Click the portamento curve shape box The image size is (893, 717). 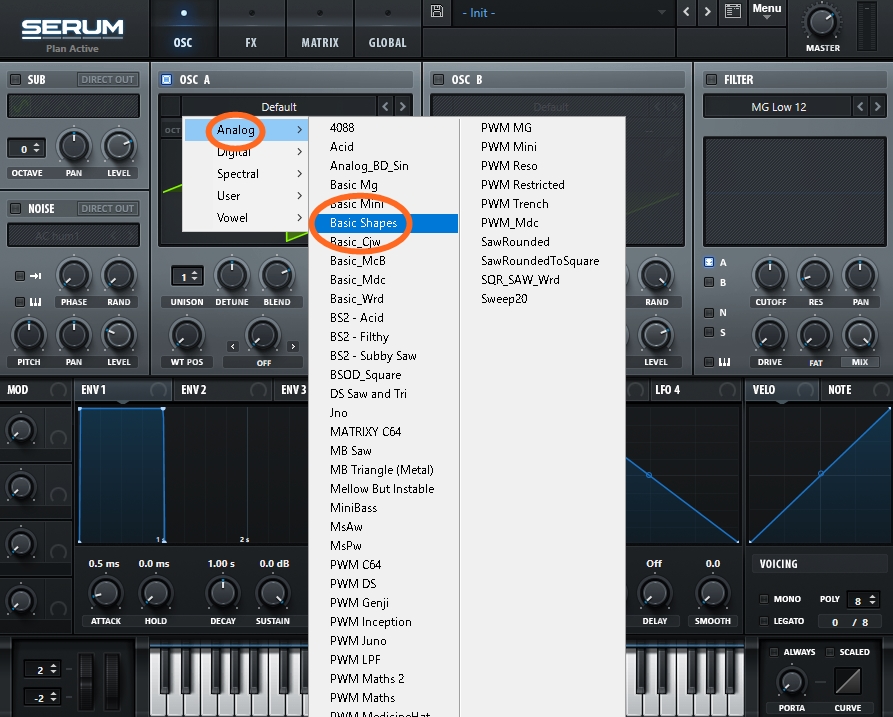click(847, 683)
